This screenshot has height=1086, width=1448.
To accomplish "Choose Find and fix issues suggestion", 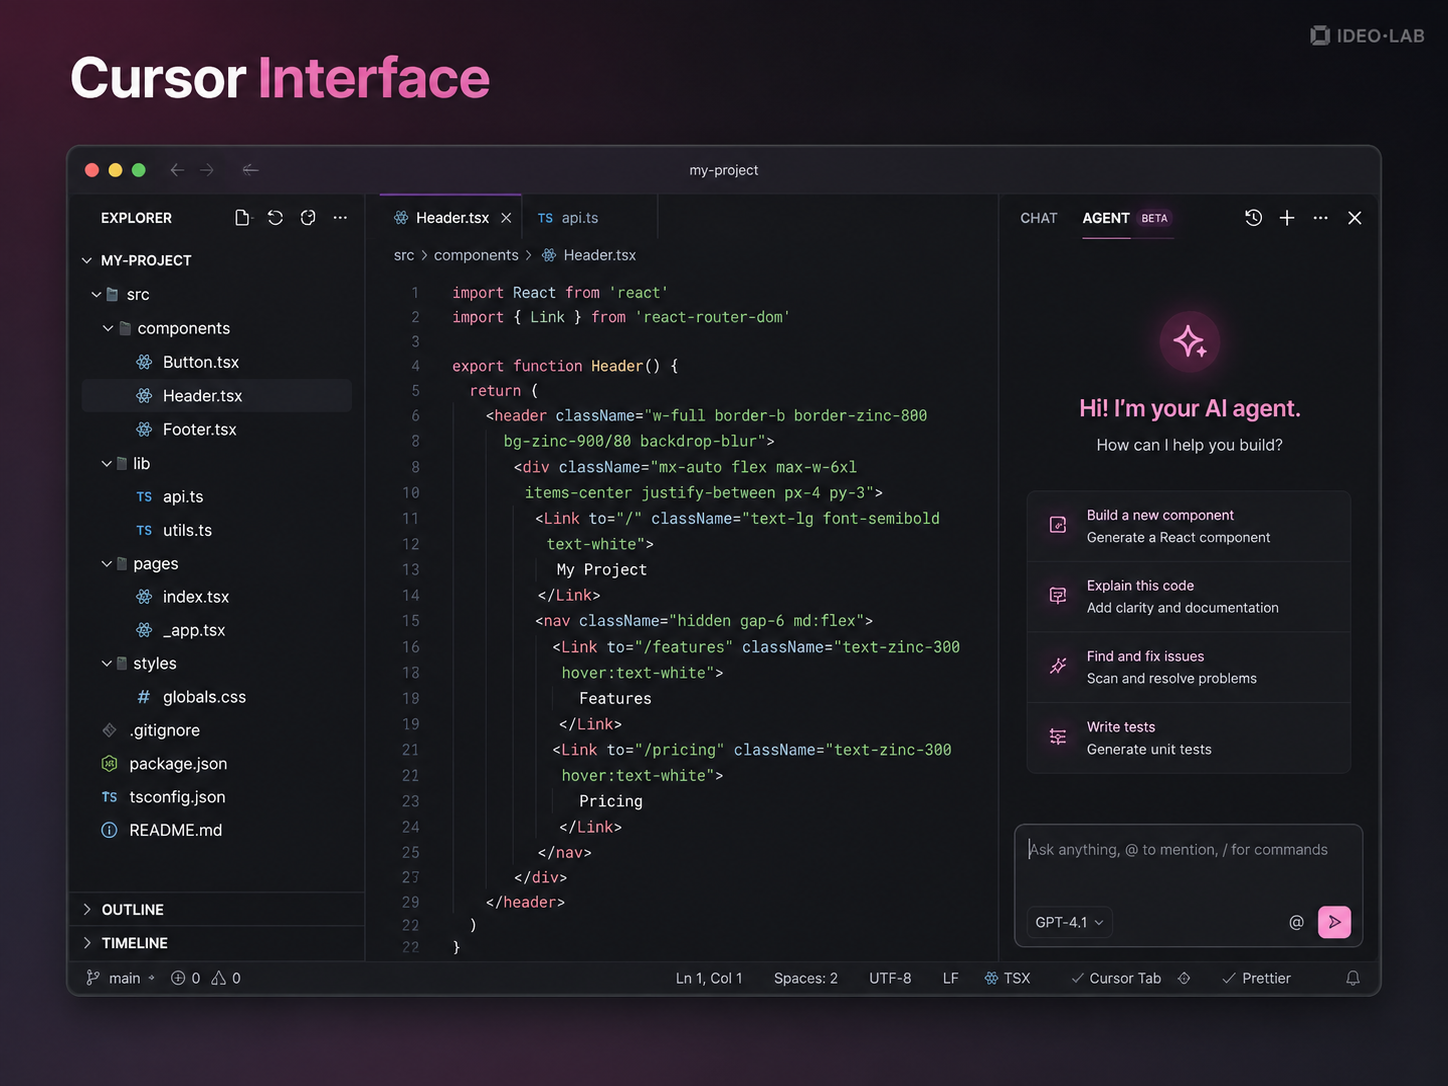I will point(1189,667).
